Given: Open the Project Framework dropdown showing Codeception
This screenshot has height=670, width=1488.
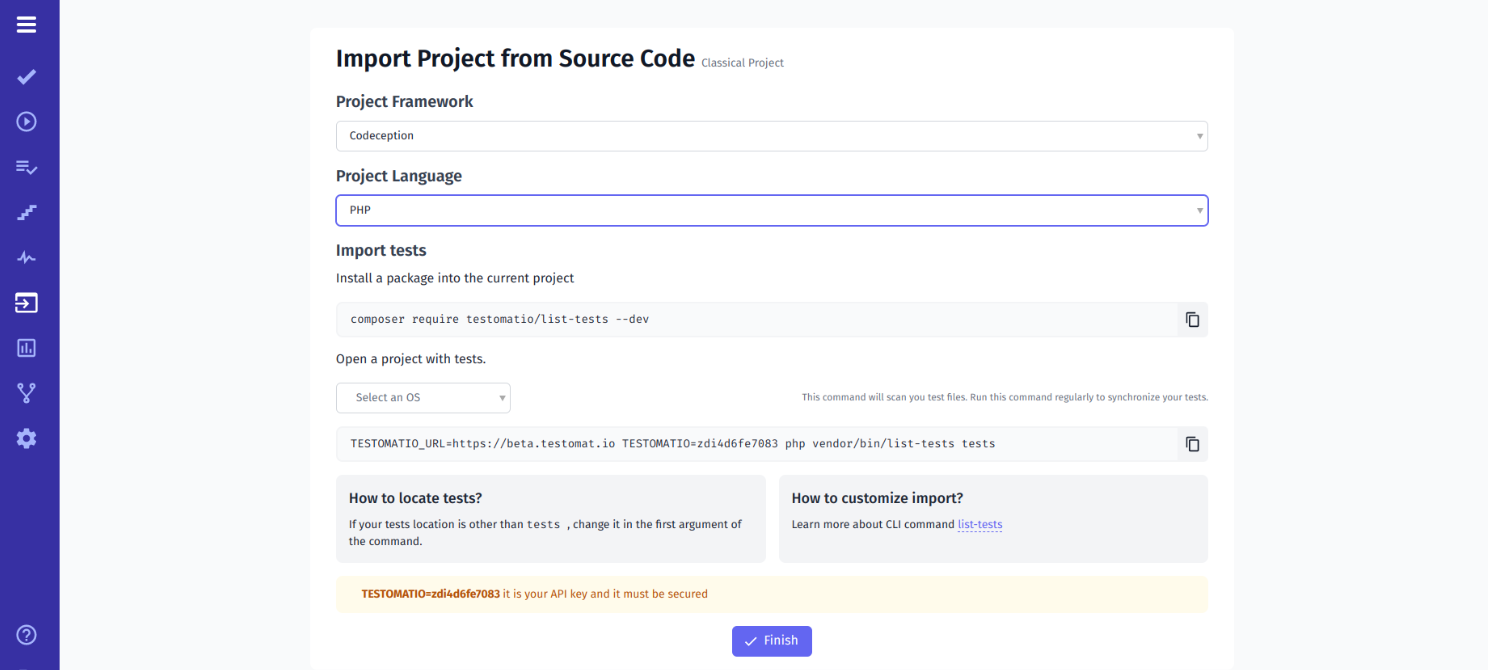Looking at the screenshot, I should point(771,135).
